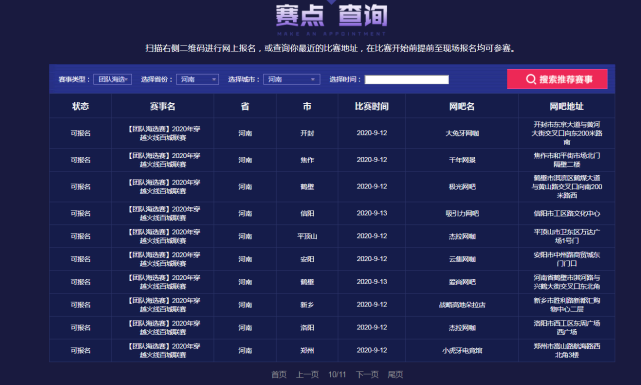Select the 开封 city cell
The image size is (641, 385).
point(307,133)
